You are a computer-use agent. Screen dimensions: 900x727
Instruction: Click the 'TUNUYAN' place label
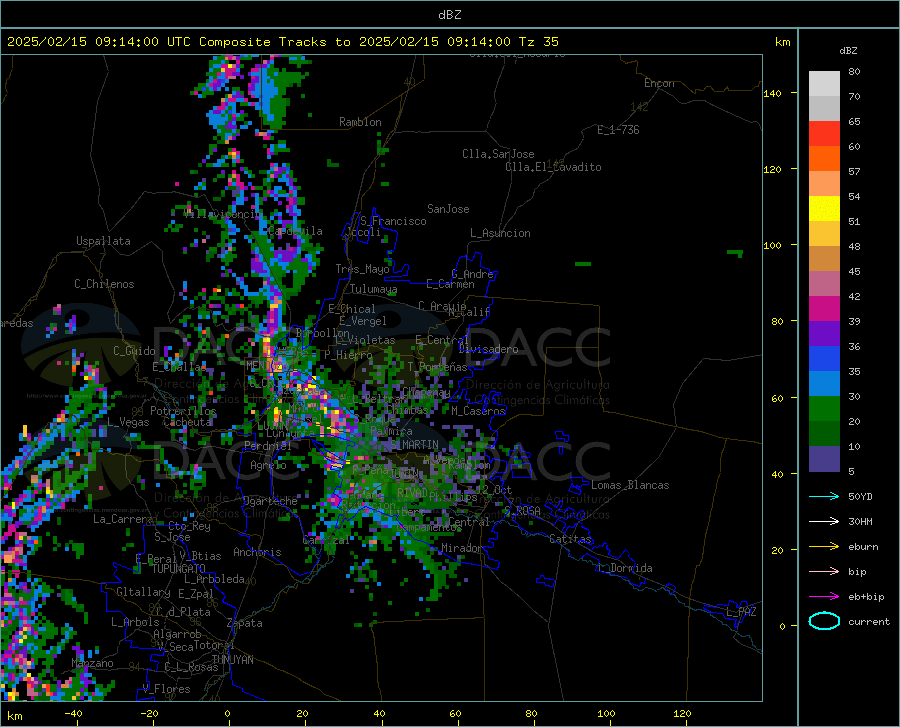point(232,660)
